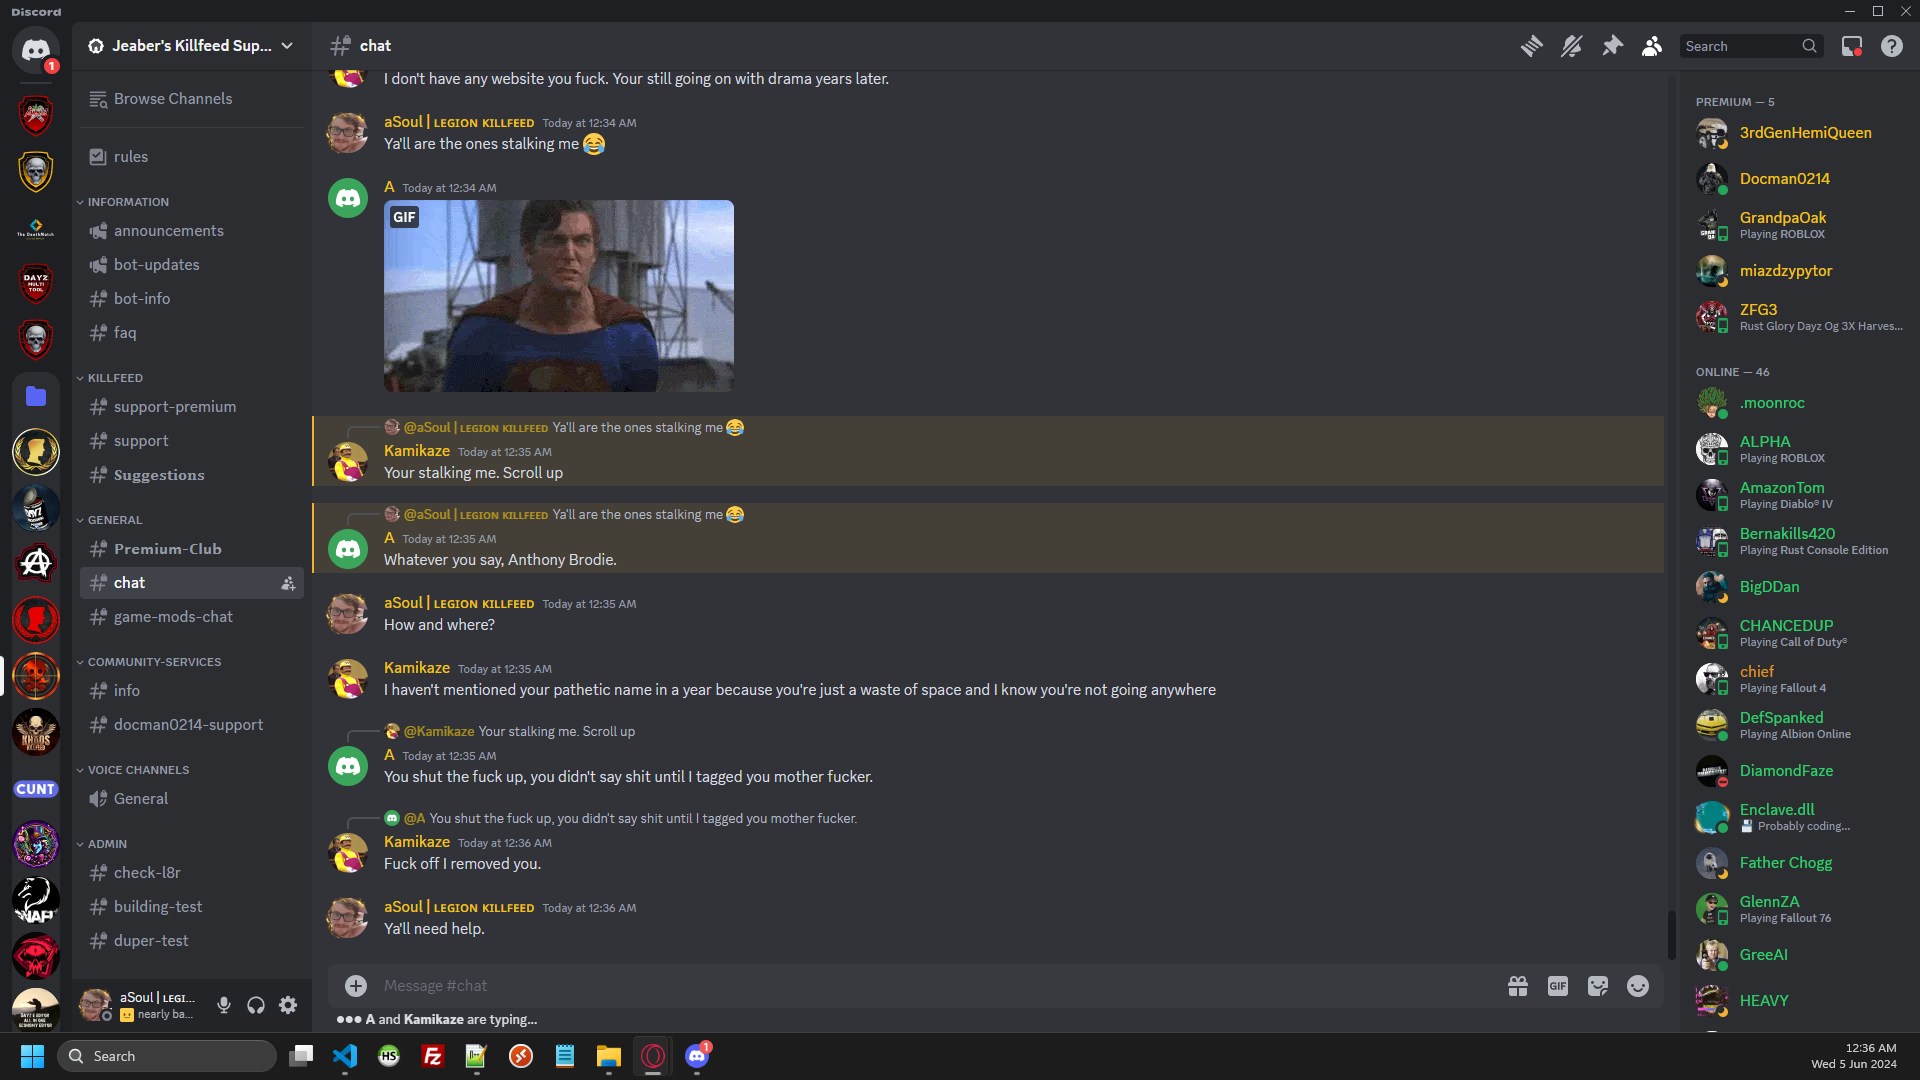Screen dimensions: 1920x1080
Task: Open the Superman GIF in chat
Action: click(x=559, y=296)
